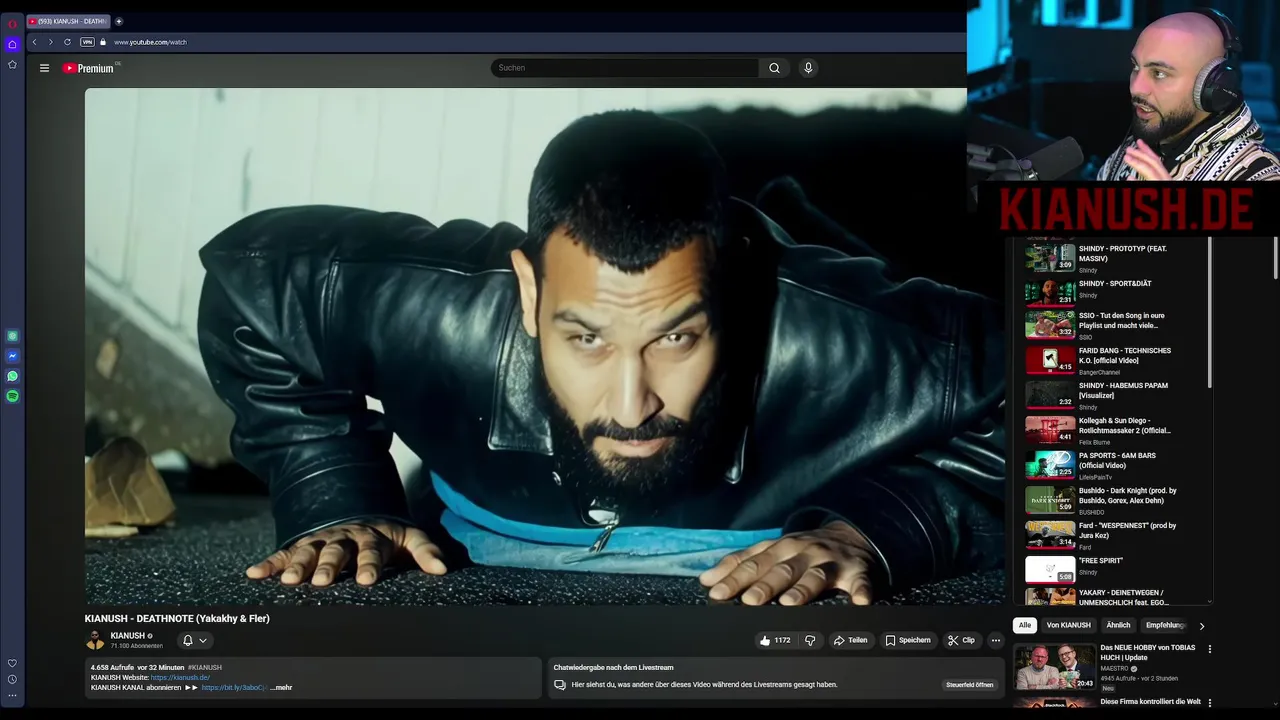
Task: Expand the description with ...mehr
Action: pyautogui.click(x=281, y=687)
